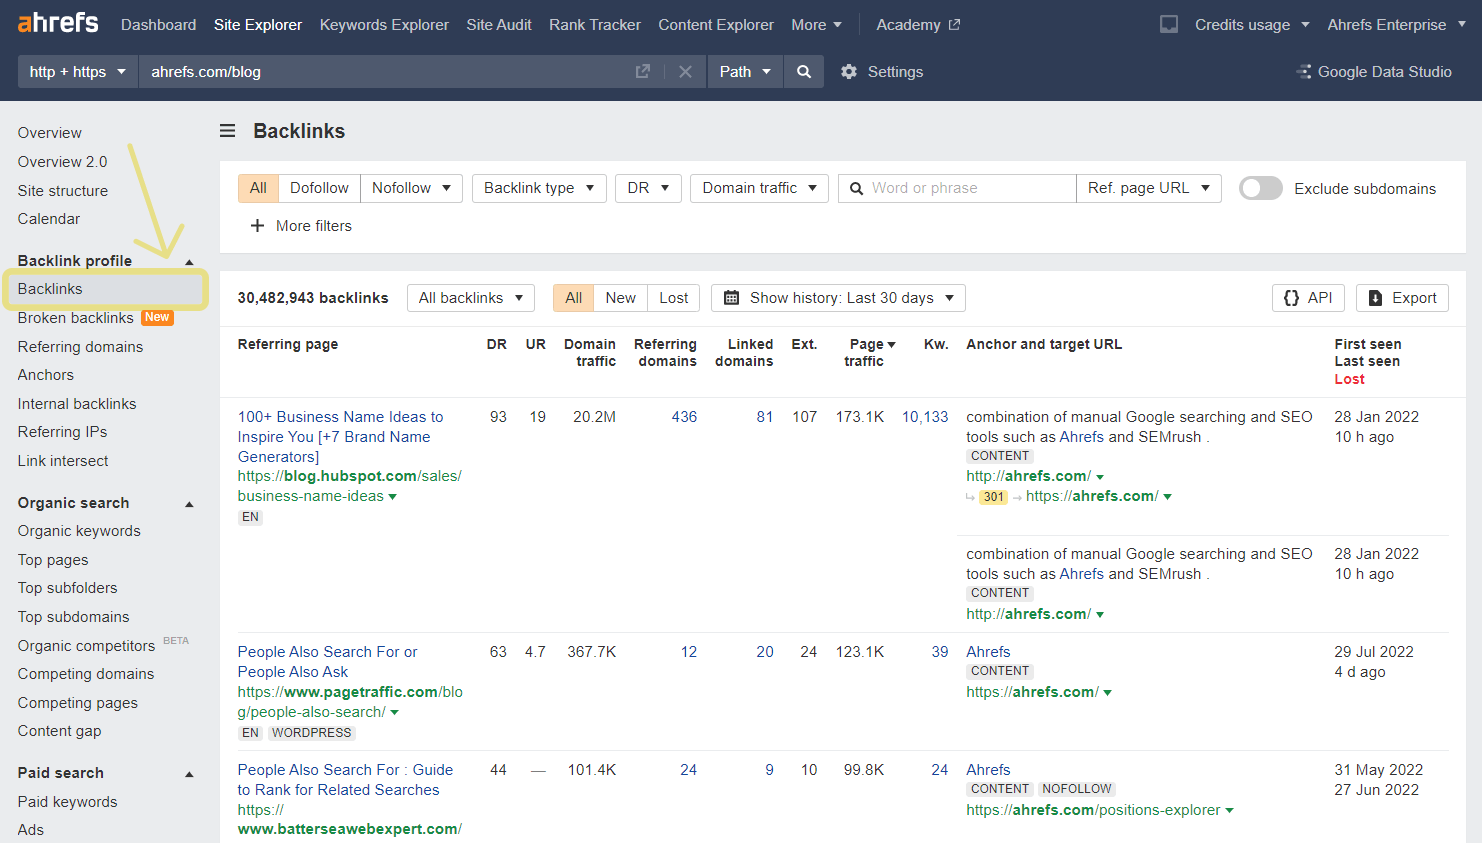Open the Nofollow dropdown
1482x843 pixels.
[411, 188]
